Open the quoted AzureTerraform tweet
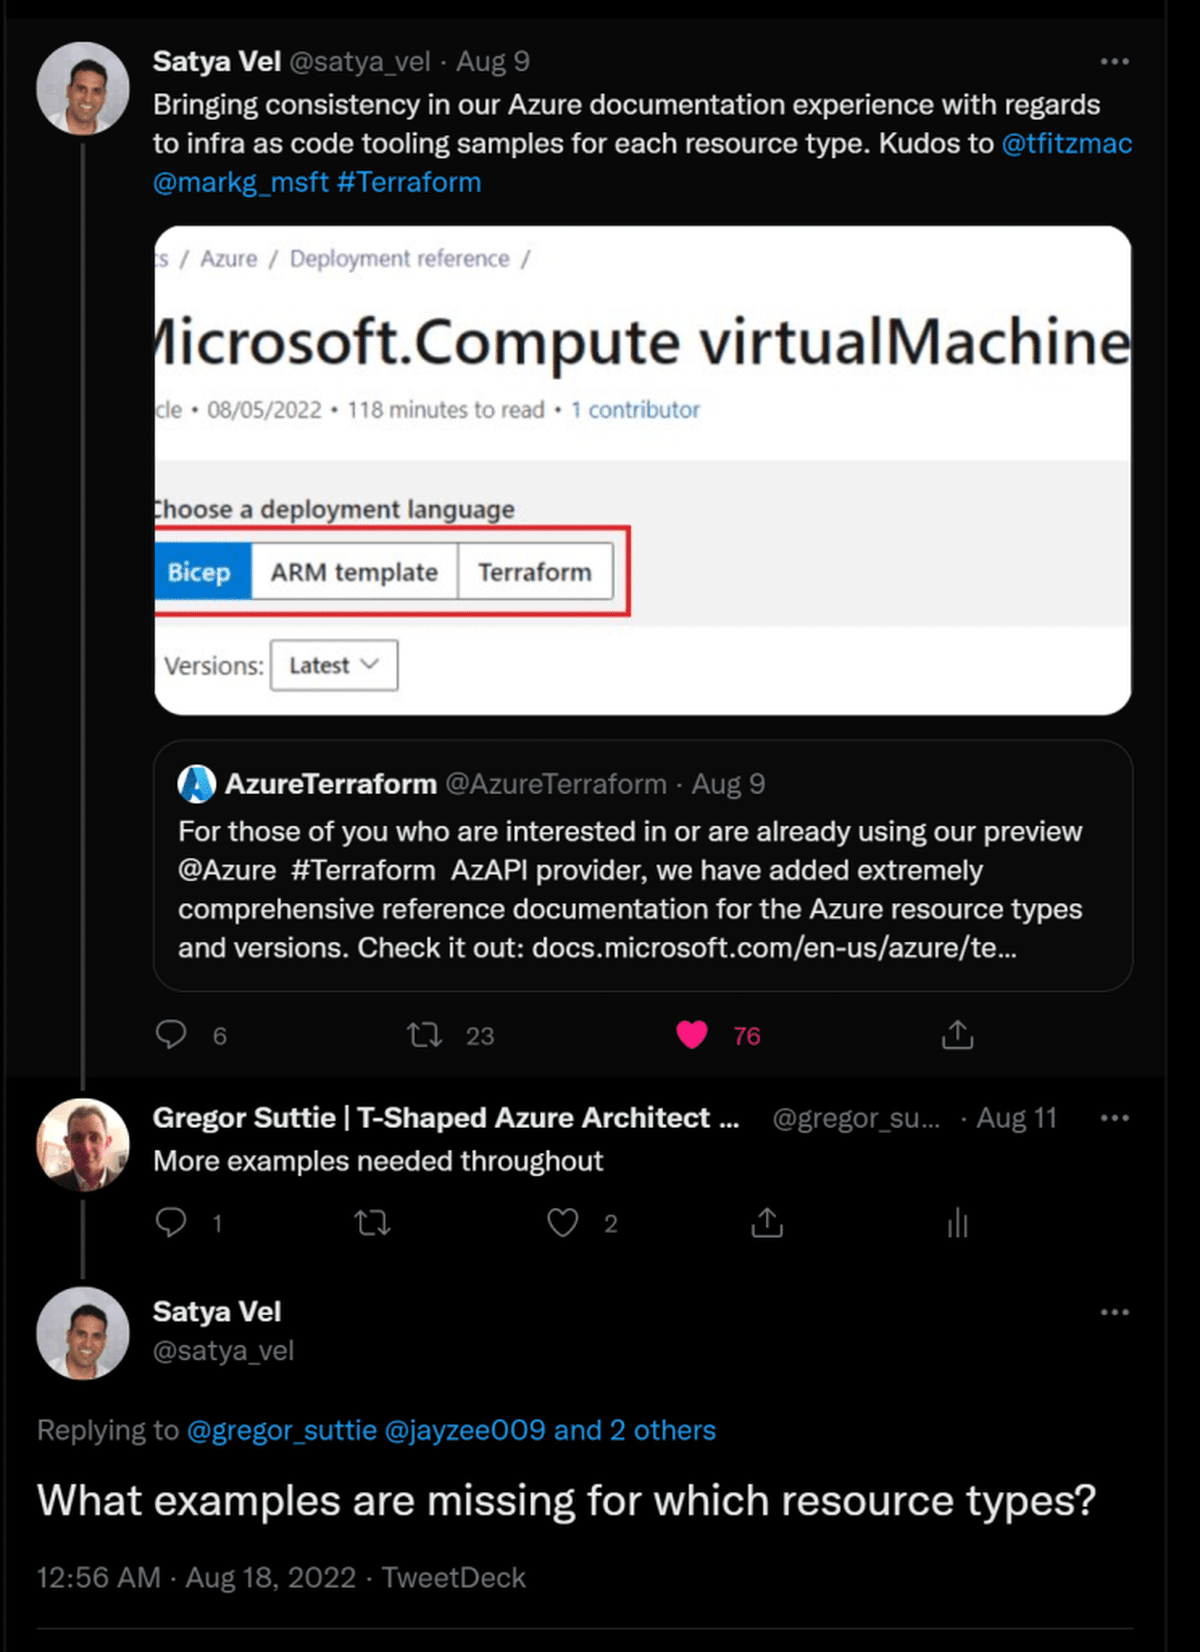 (643, 866)
